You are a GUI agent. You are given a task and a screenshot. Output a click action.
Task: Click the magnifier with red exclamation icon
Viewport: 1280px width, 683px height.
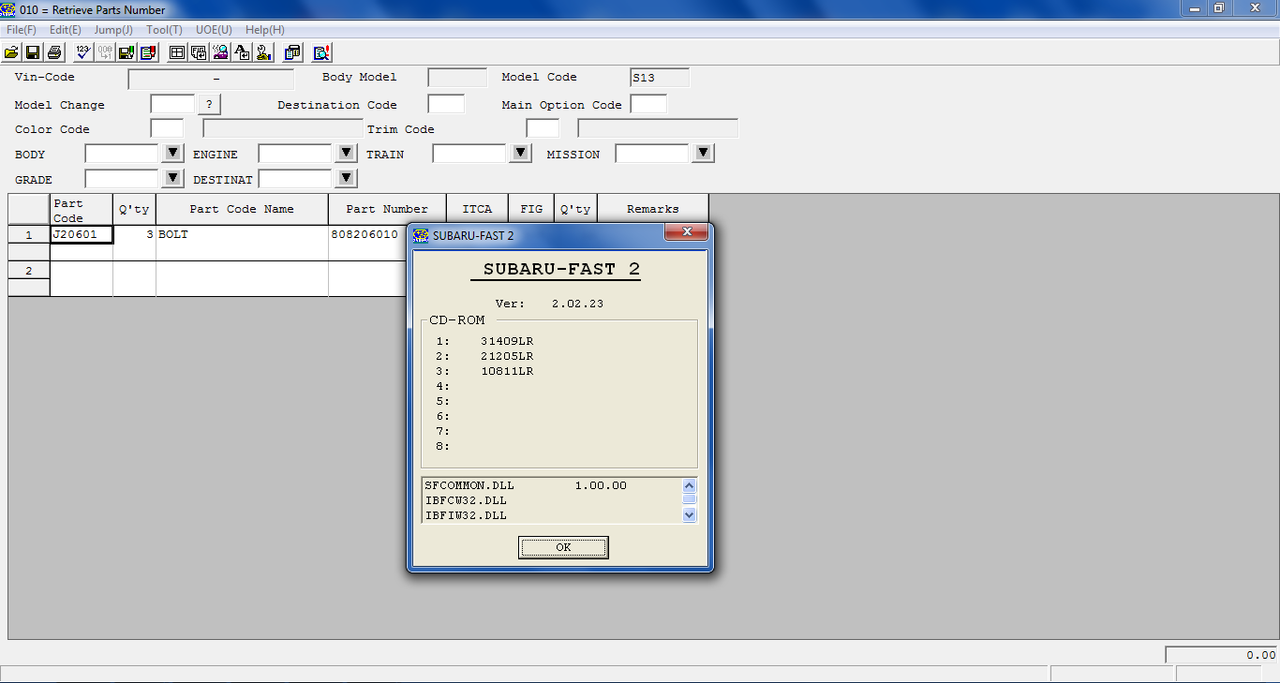(x=322, y=52)
